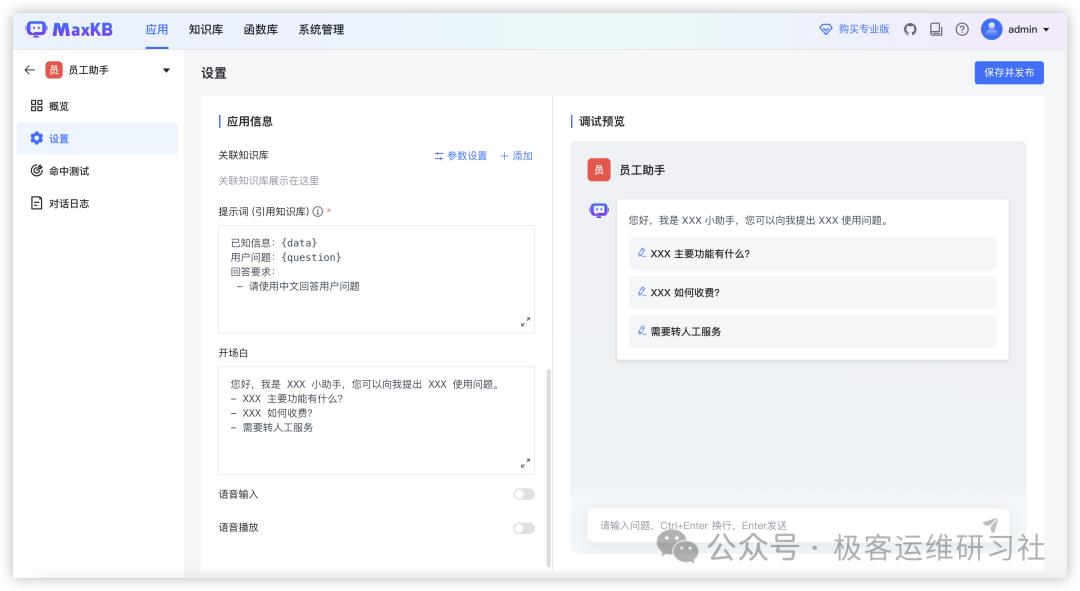Screen dimensions: 1080x591
Task: Click the 应用信息 section heading
Action: point(249,121)
